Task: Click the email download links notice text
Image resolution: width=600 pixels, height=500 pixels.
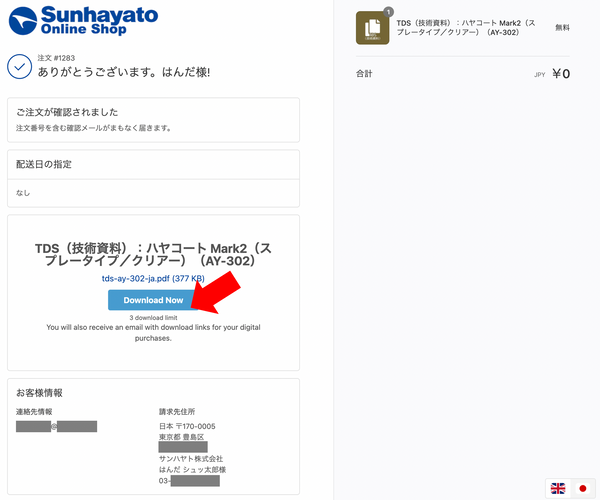Action: click(x=153, y=332)
